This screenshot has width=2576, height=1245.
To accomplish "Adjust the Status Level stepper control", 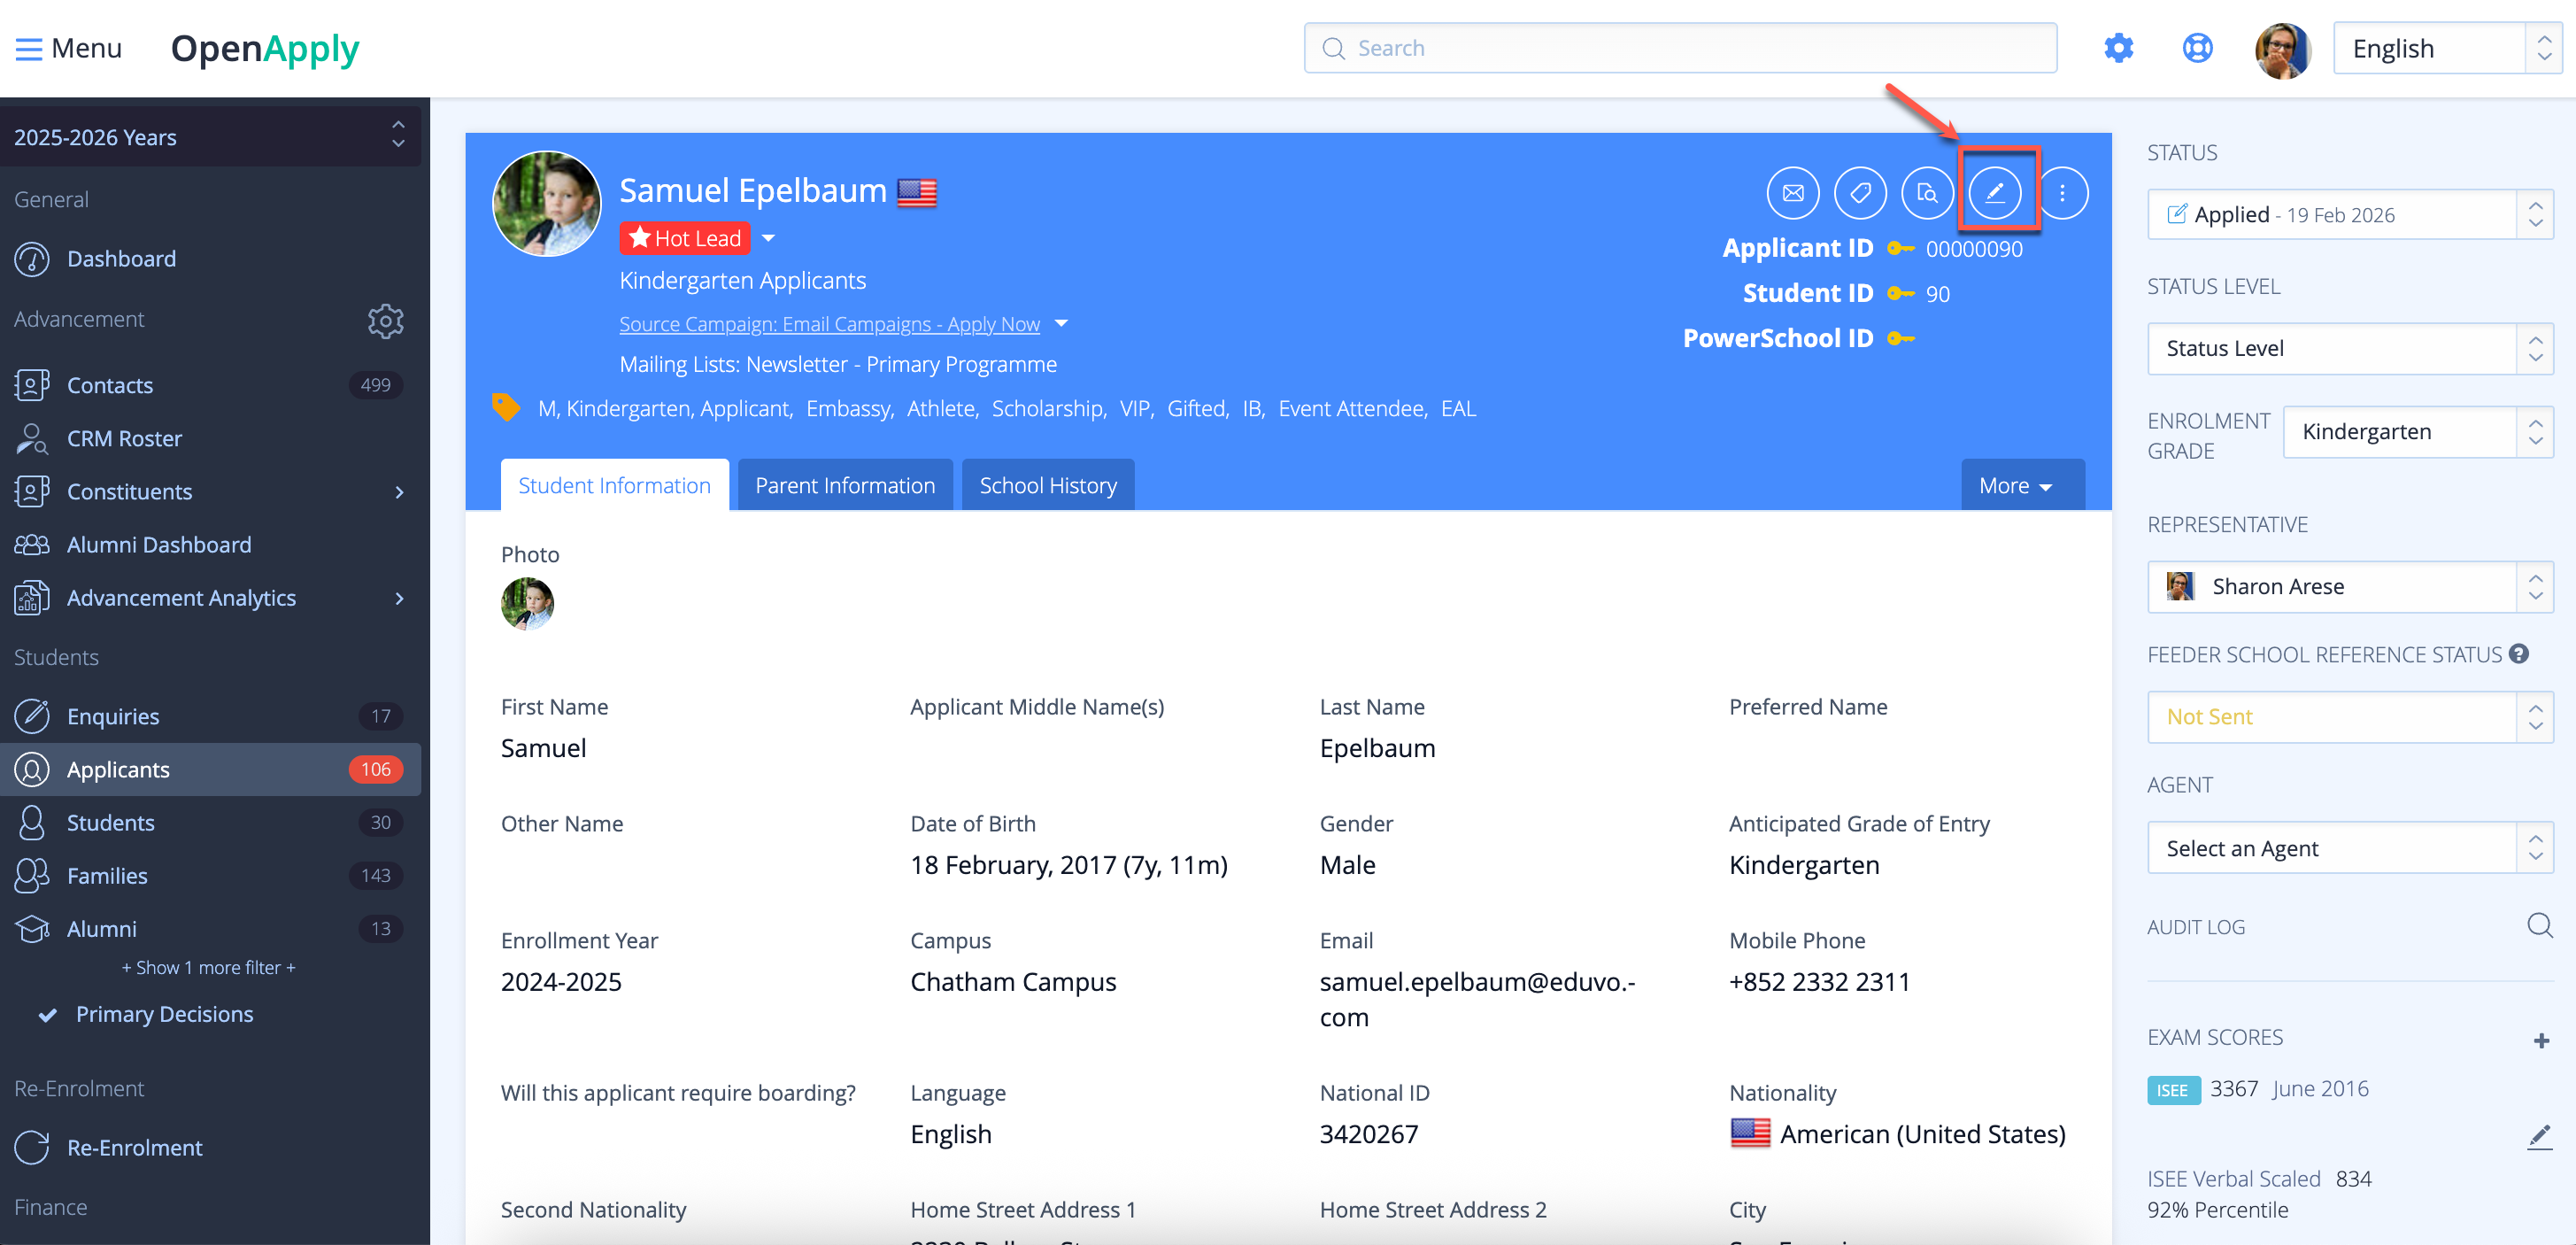I will pyautogui.click(x=2536, y=348).
